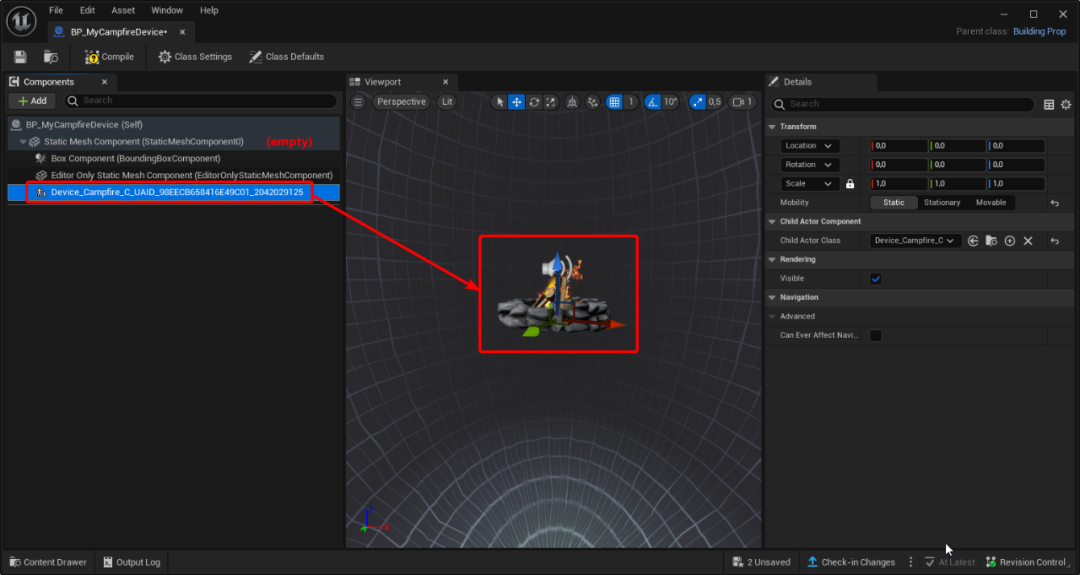Open the Window menu
The height and width of the screenshot is (575, 1080).
167,10
